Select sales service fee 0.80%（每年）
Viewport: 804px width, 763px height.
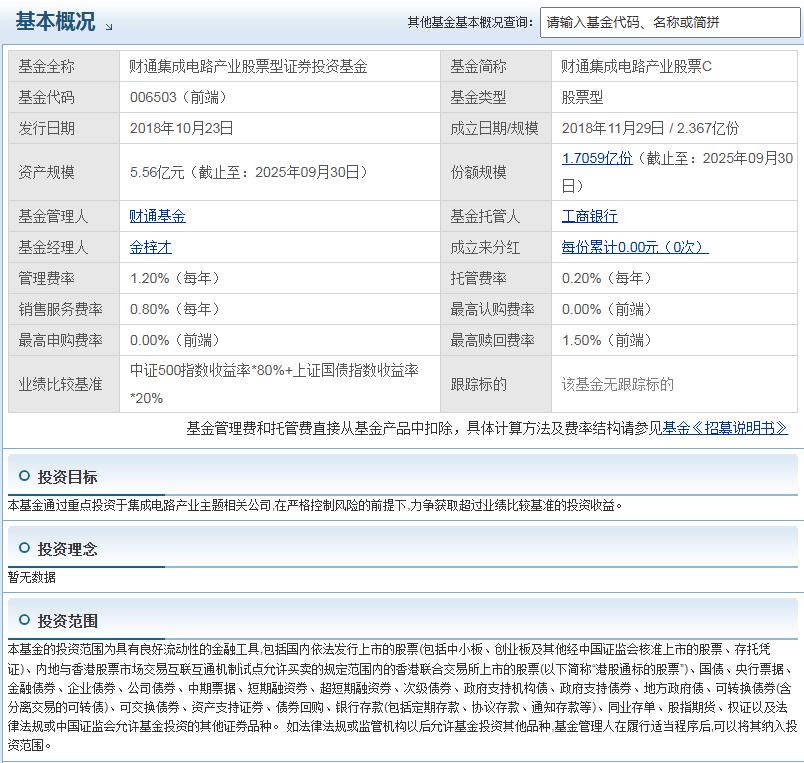coord(174,309)
